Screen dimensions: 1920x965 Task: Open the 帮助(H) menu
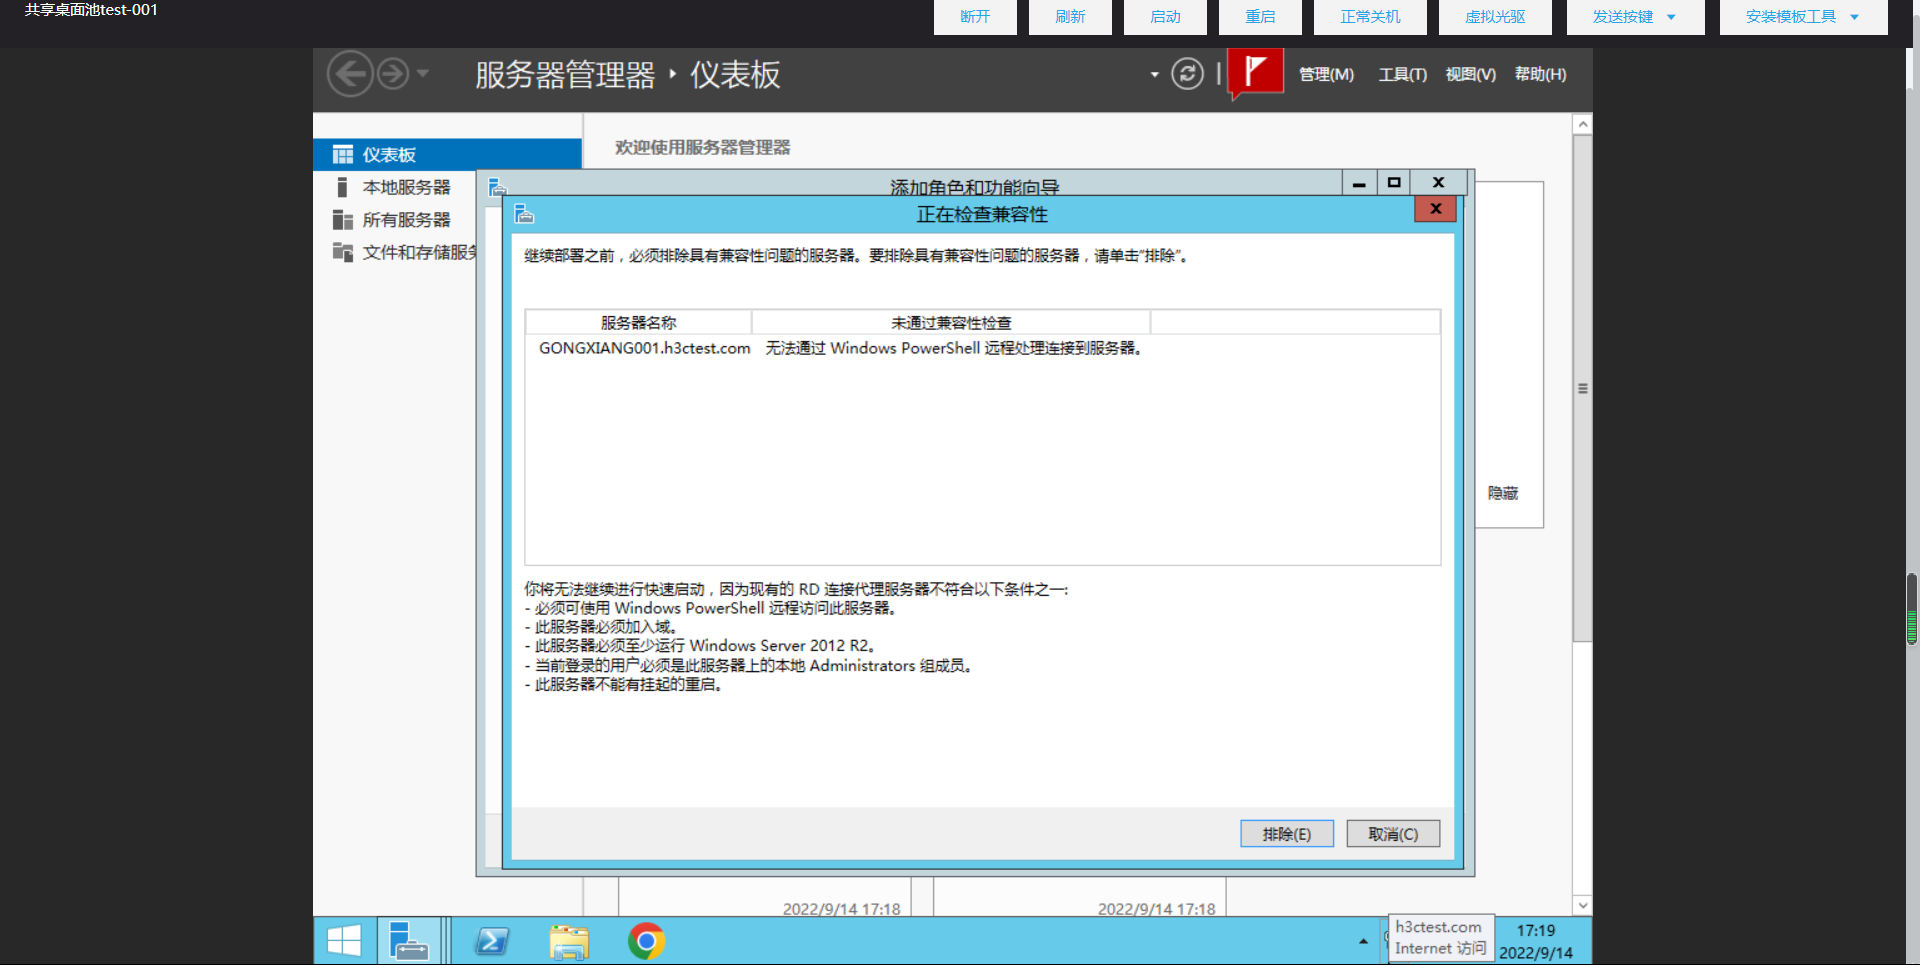coord(1540,74)
